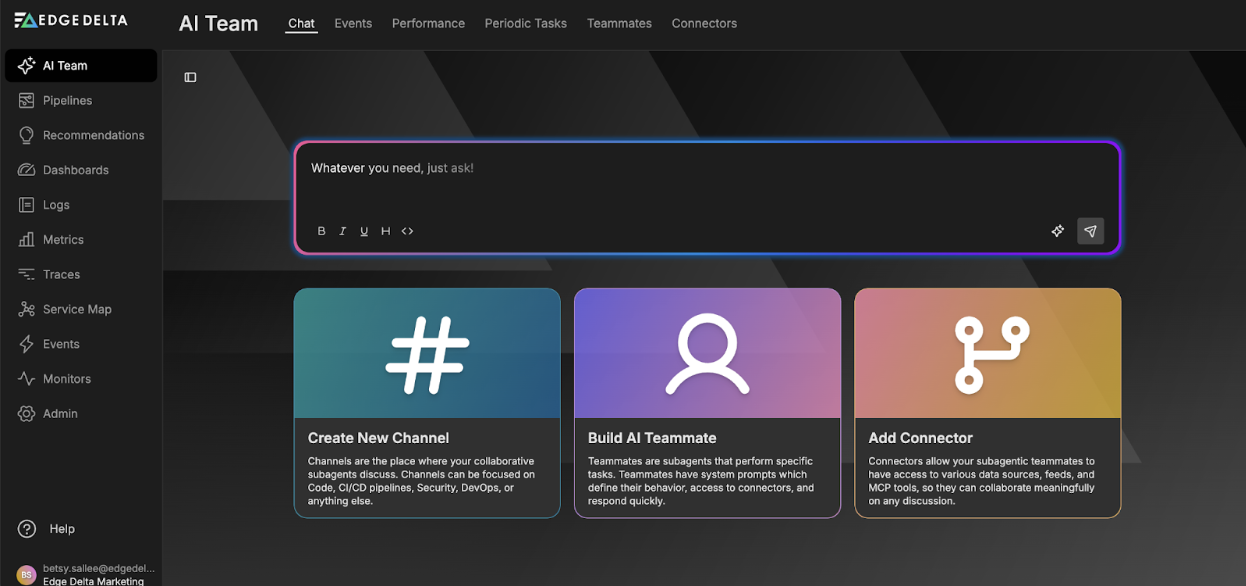Open the Admin settings entry
This screenshot has height=586, width=1246.
pos(60,413)
